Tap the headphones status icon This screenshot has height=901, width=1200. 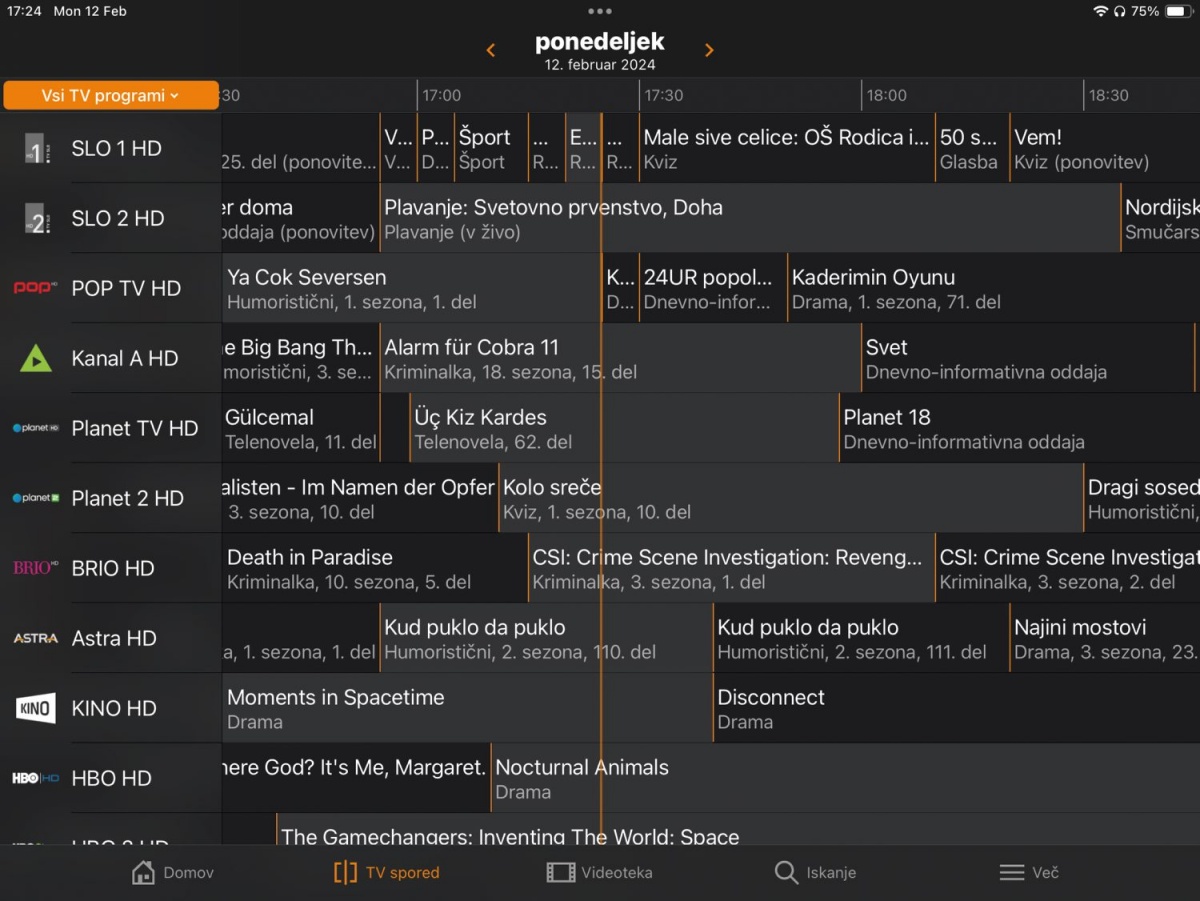coord(1120,11)
